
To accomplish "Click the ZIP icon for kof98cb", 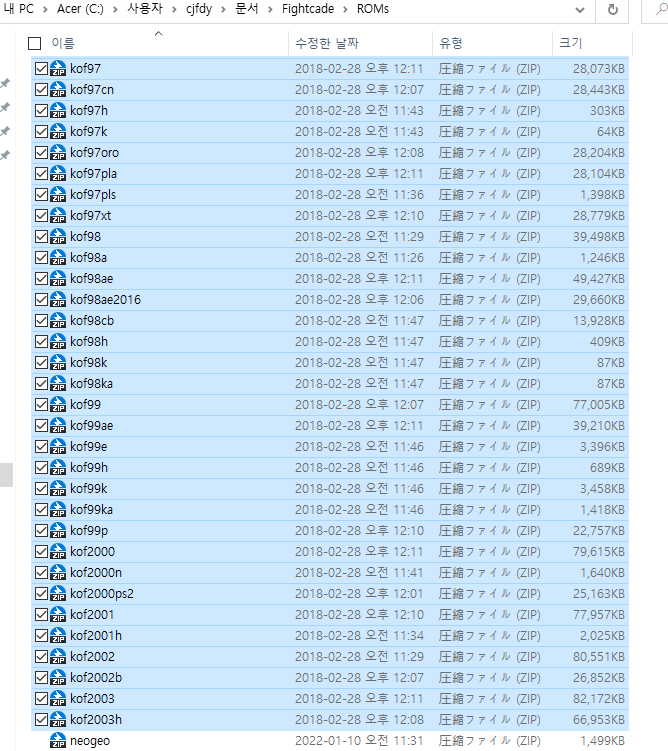I will coord(58,320).
